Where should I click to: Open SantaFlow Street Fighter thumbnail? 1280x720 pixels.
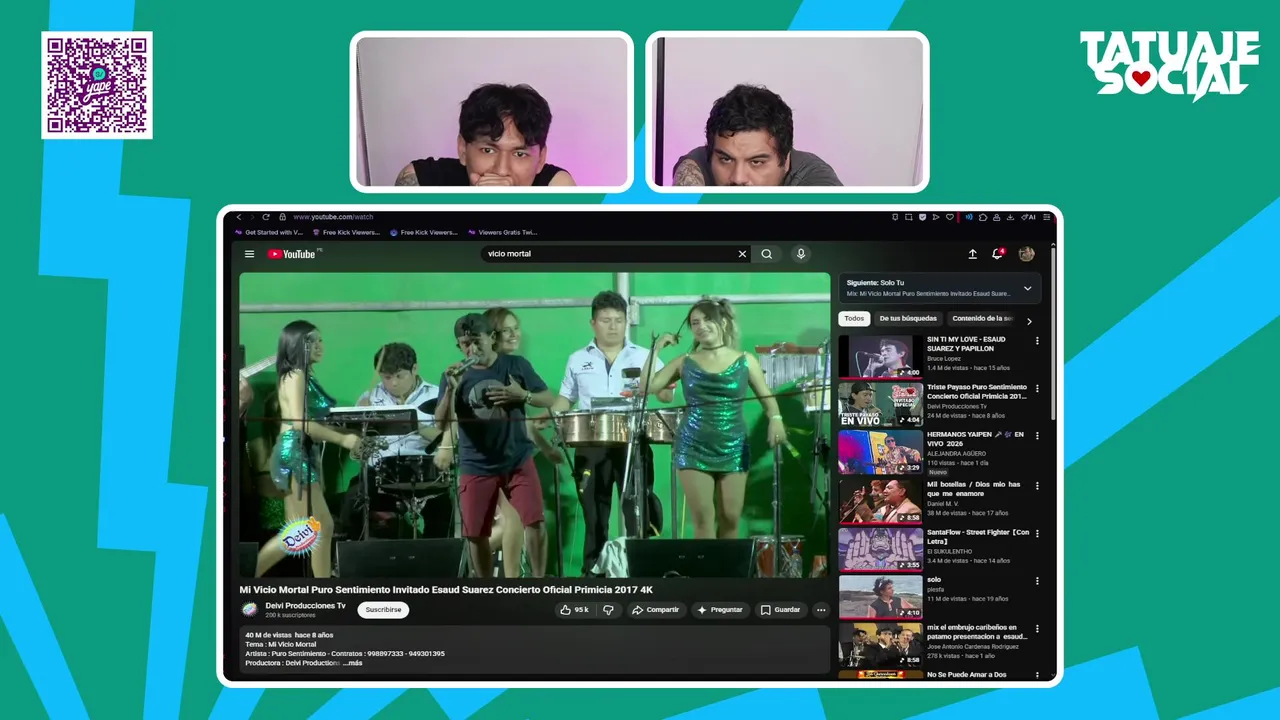(880, 548)
